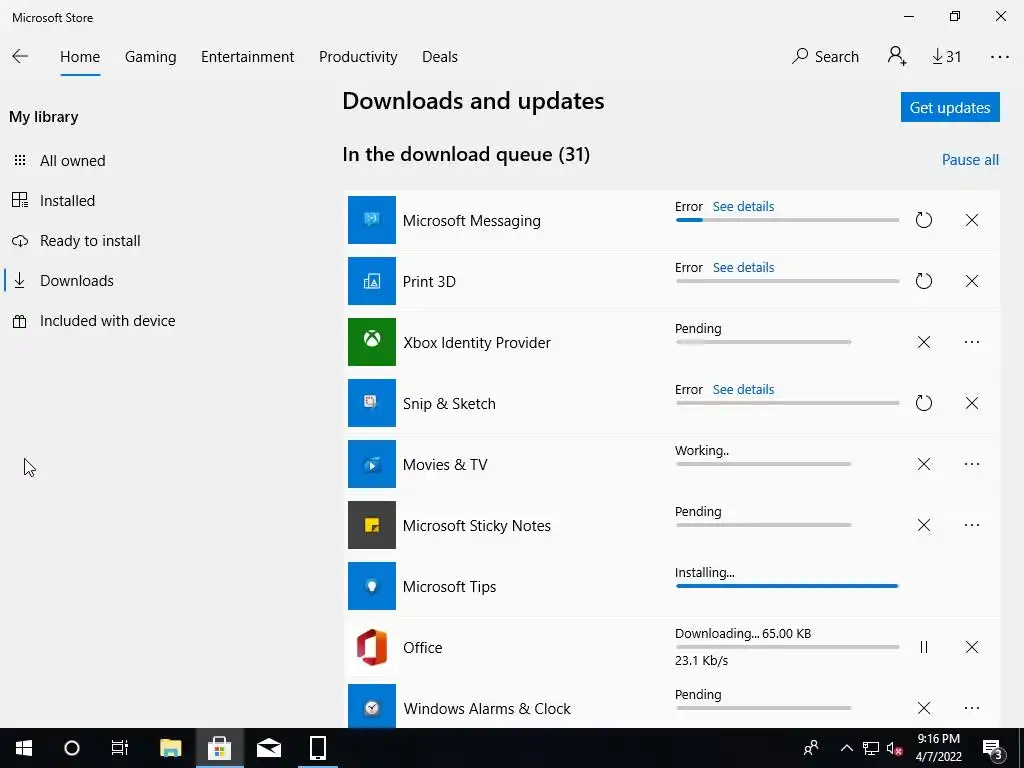Open File Explorer from the taskbar
This screenshot has height=768, width=1024.
(170, 748)
